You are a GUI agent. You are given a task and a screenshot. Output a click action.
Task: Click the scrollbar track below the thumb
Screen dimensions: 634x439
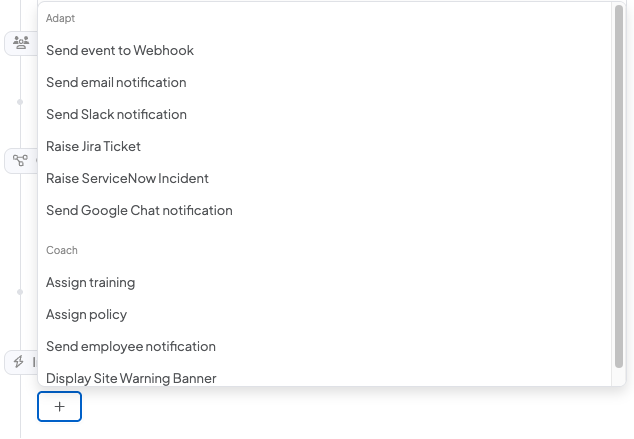click(x=619, y=377)
